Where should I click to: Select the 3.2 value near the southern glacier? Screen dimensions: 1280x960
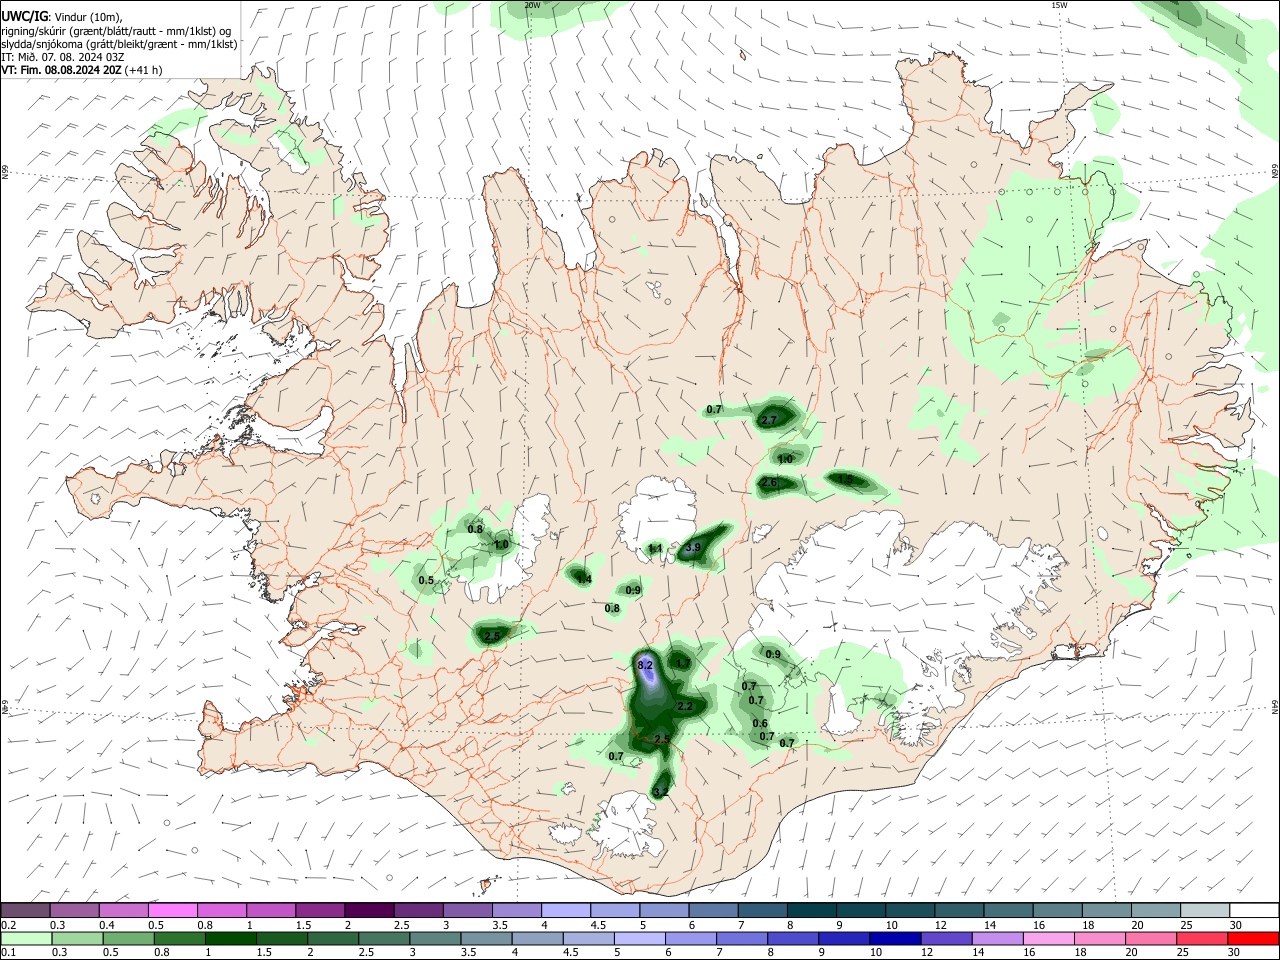[660, 792]
